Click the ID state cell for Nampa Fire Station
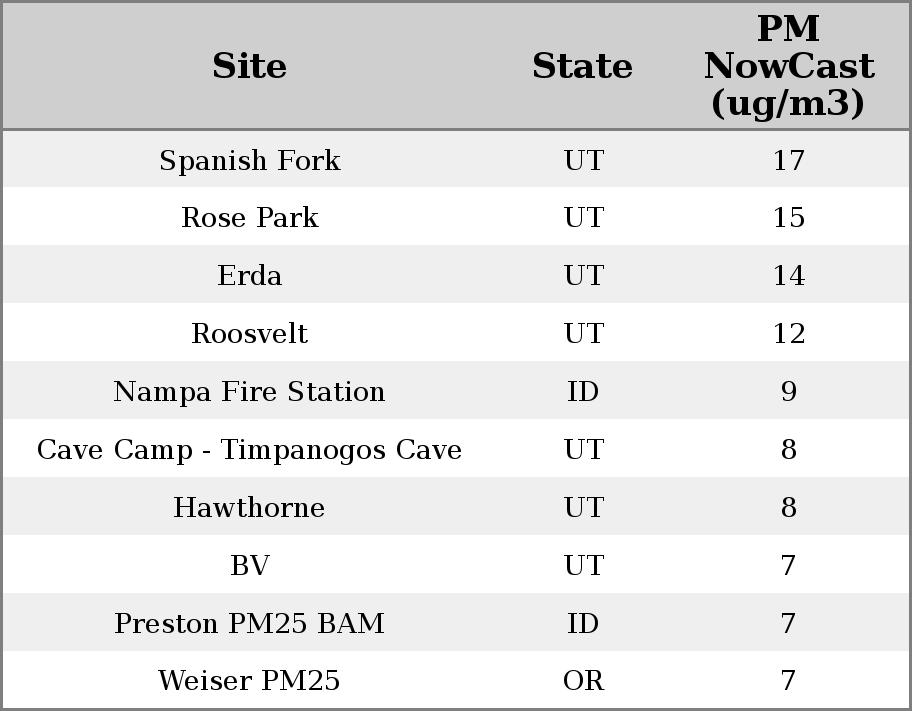The height and width of the screenshot is (711, 912). 583,392
